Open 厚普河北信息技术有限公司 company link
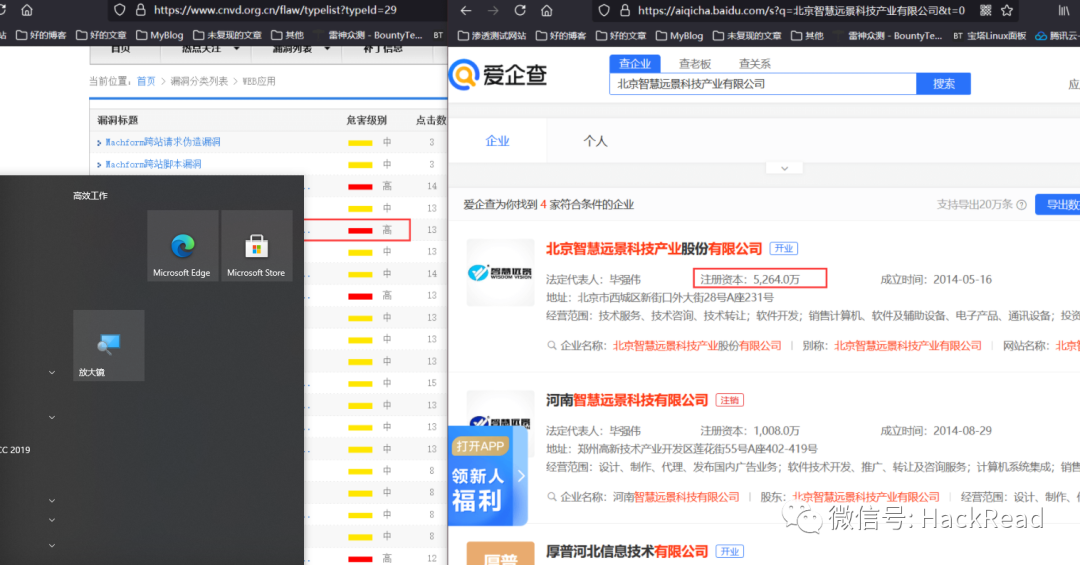 point(627,551)
